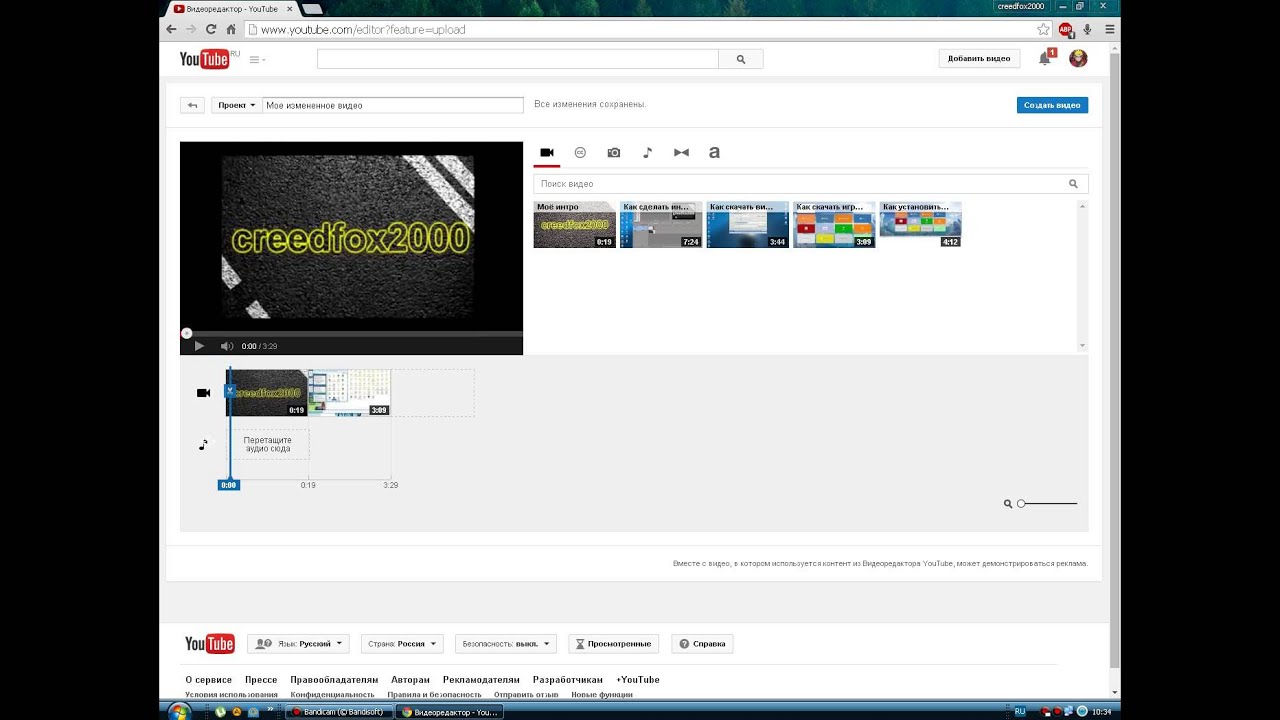Click the timeline zoom magnifier icon

[x=1008, y=504]
